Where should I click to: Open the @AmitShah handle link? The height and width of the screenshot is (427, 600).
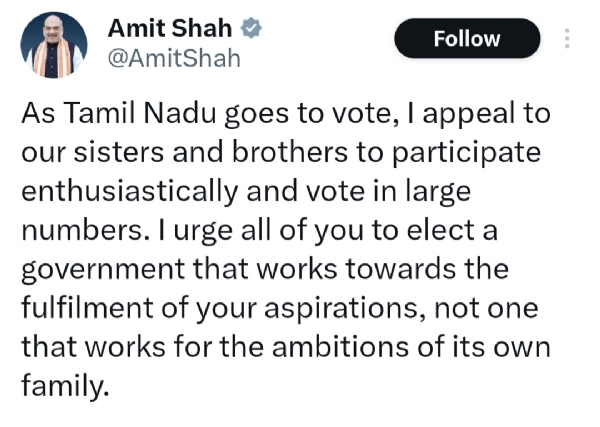point(174,58)
